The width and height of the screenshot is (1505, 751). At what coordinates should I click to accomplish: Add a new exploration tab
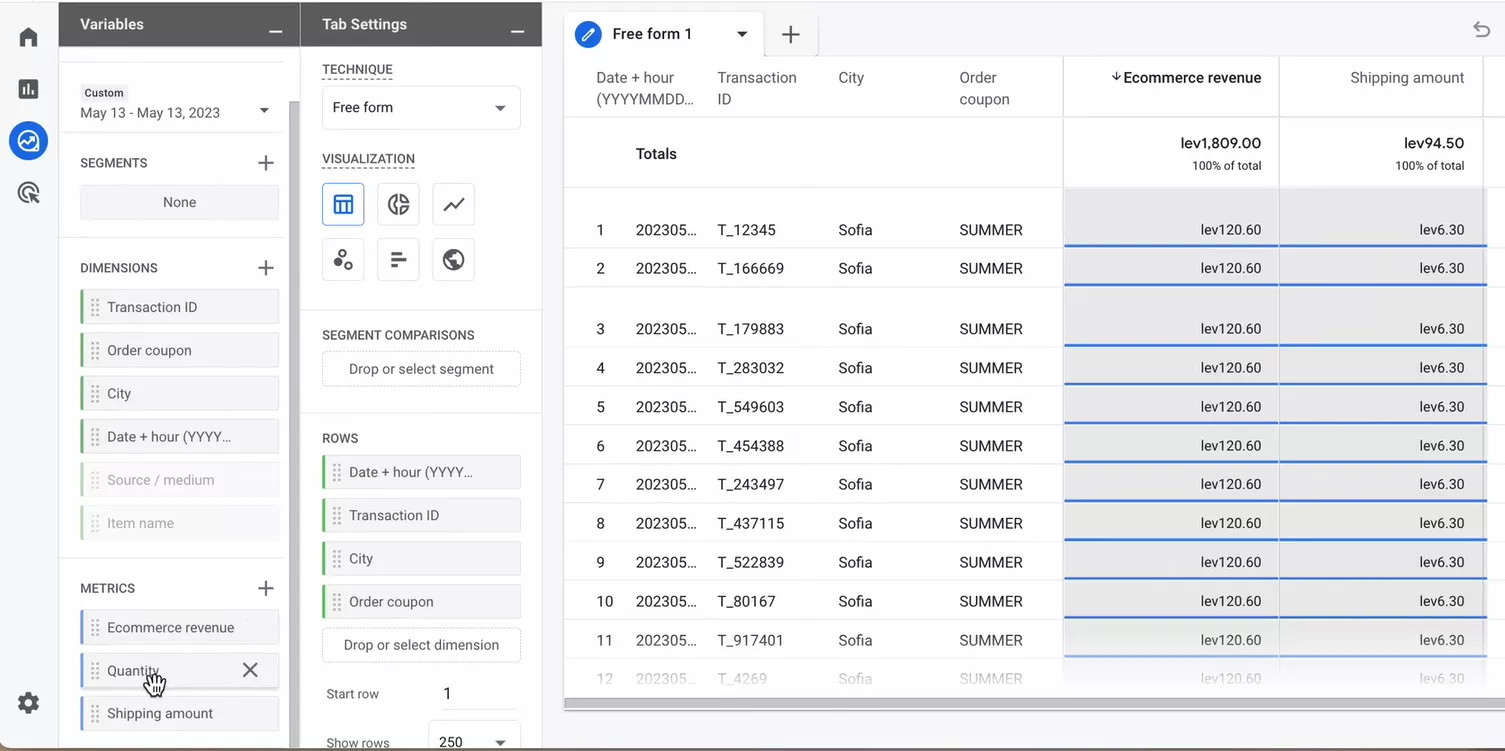coord(790,34)
